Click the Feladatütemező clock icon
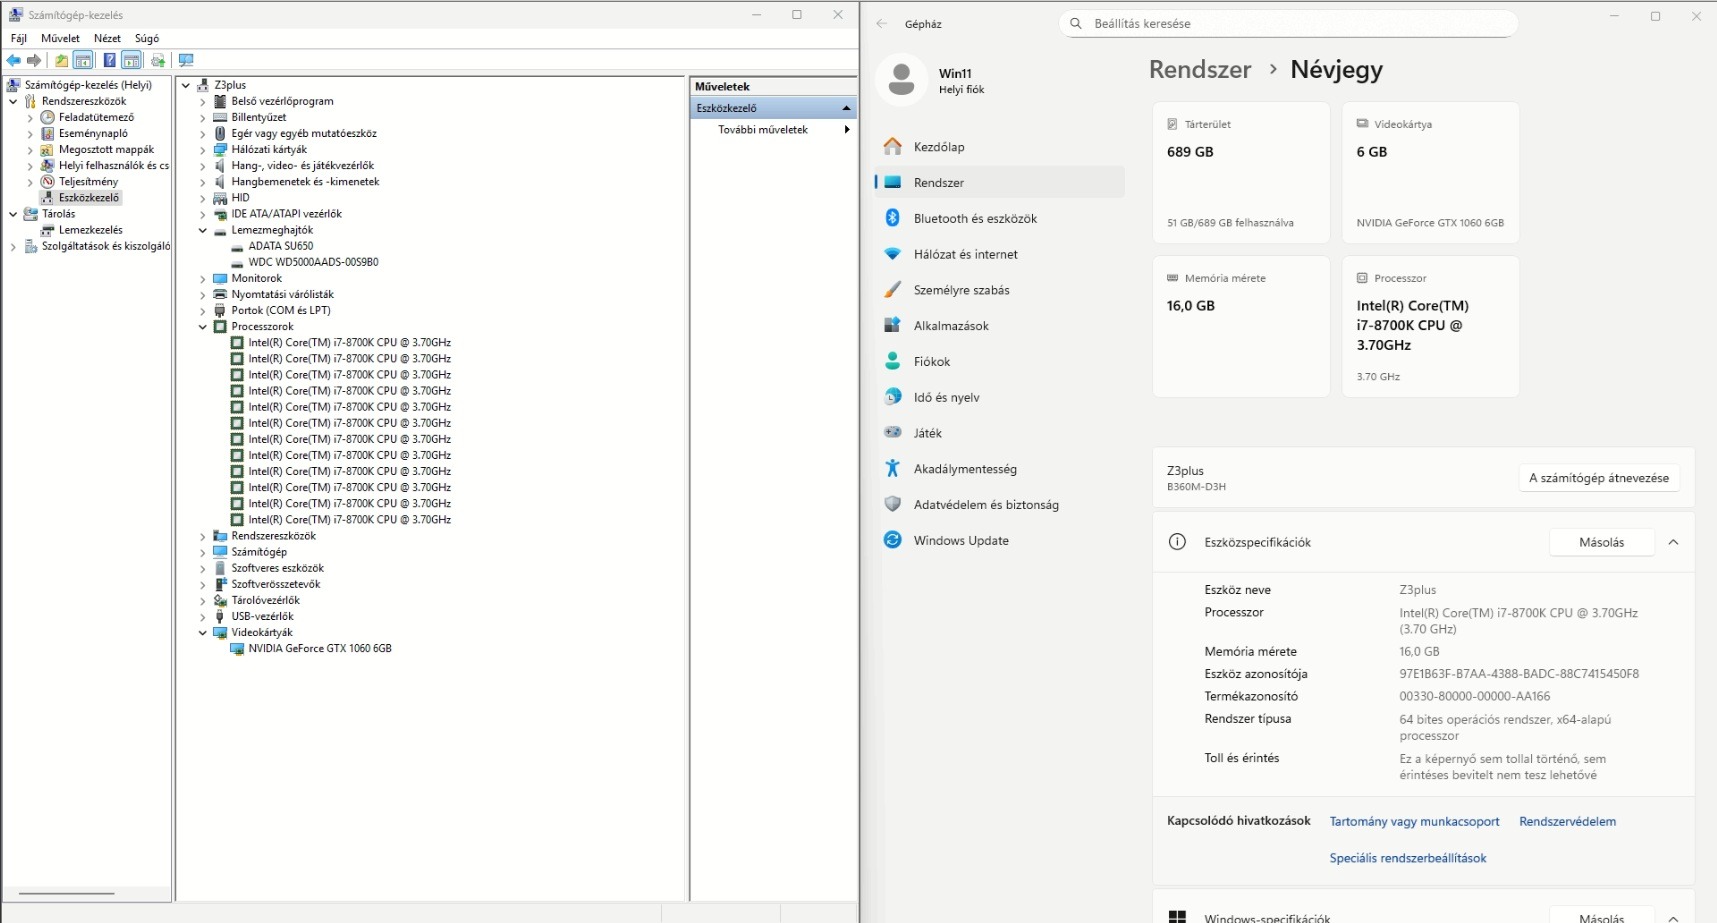1717x923 pixels. tap(47, 117)
